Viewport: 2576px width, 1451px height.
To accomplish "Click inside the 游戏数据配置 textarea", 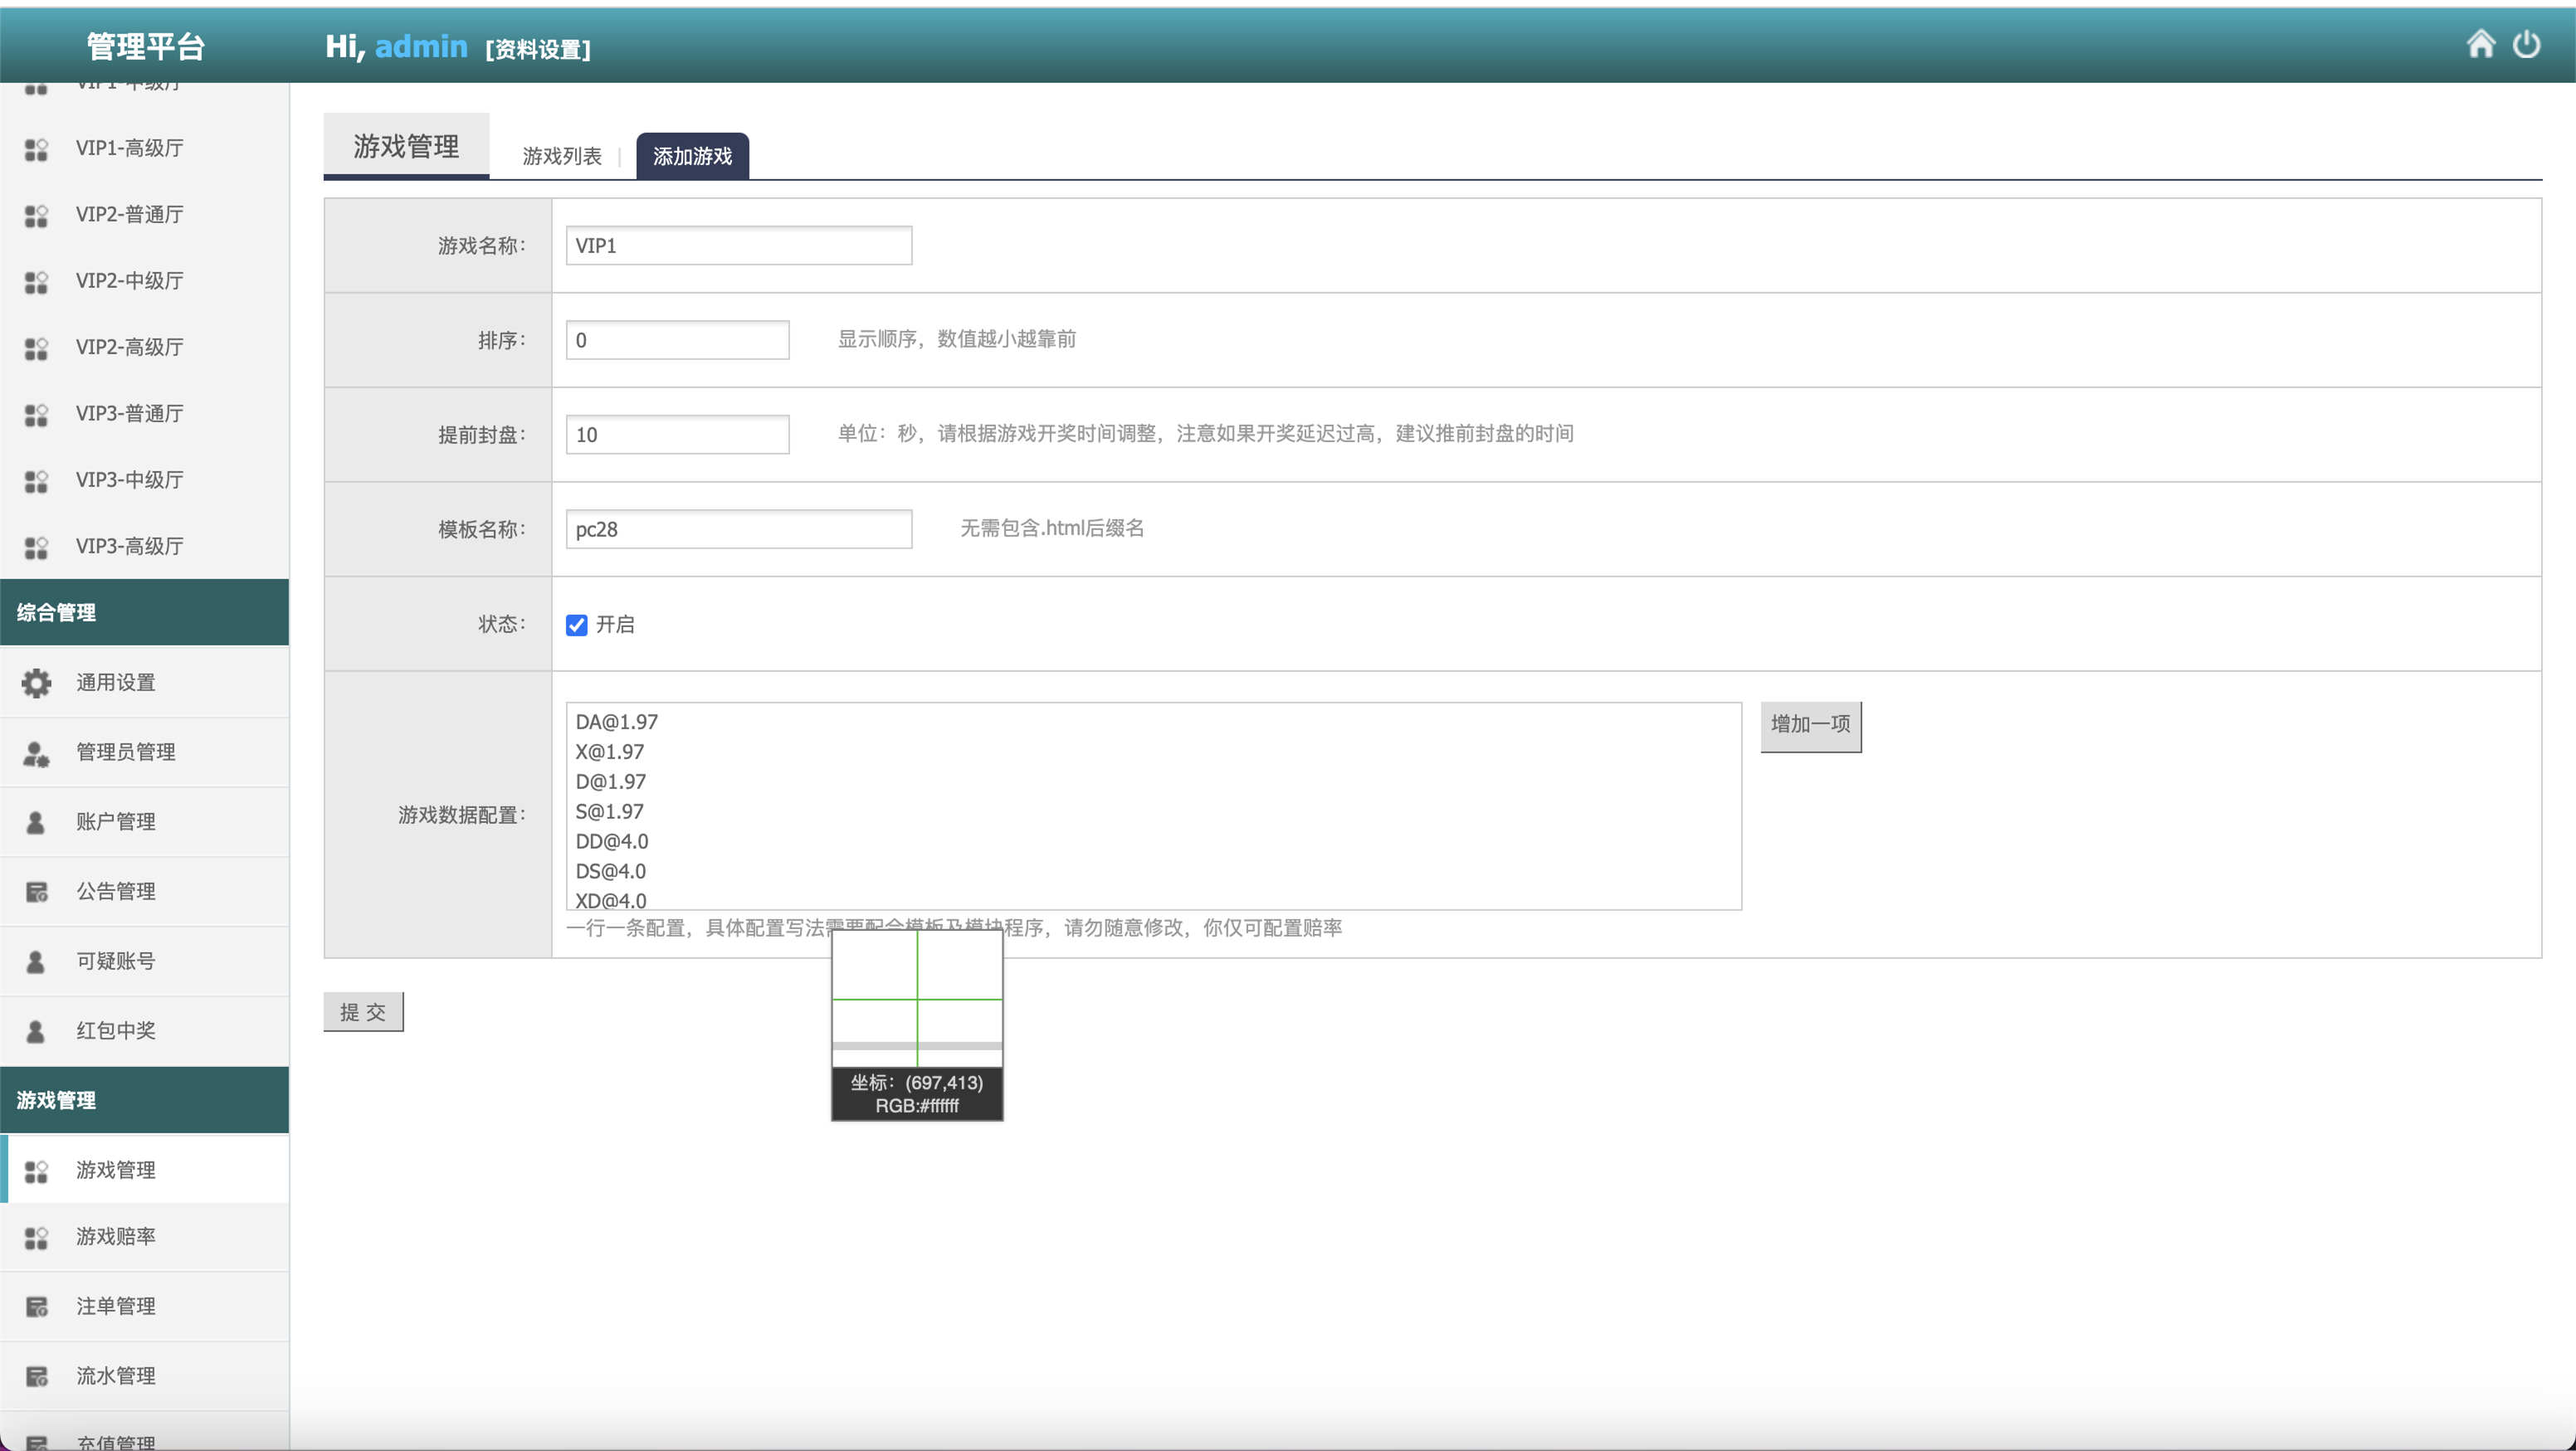I will pos(1152,805).
